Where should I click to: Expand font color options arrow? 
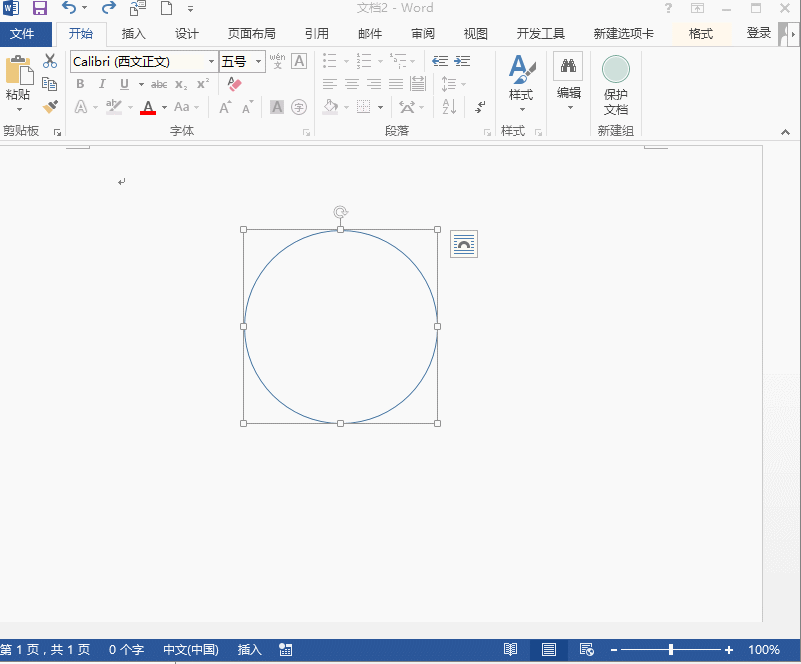tap(164, 107)
